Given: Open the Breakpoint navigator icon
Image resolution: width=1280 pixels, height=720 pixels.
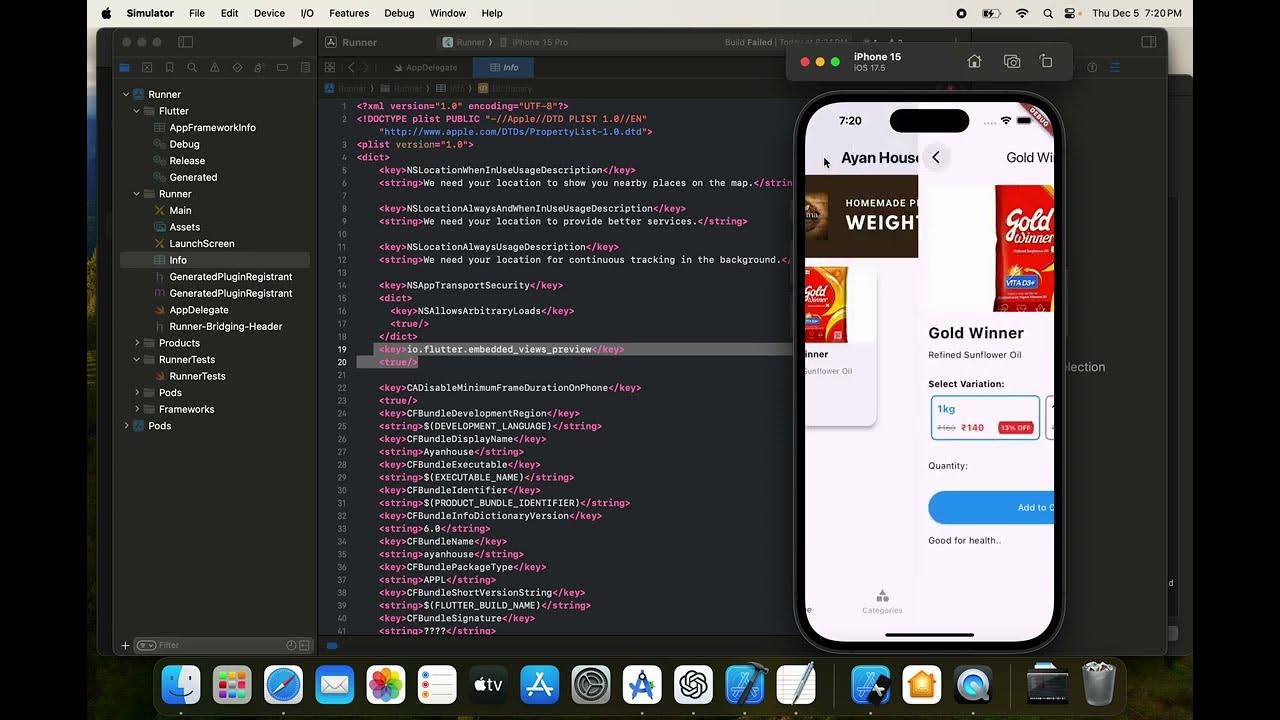Looking at the screenshot, I should [x=282, y=68].
